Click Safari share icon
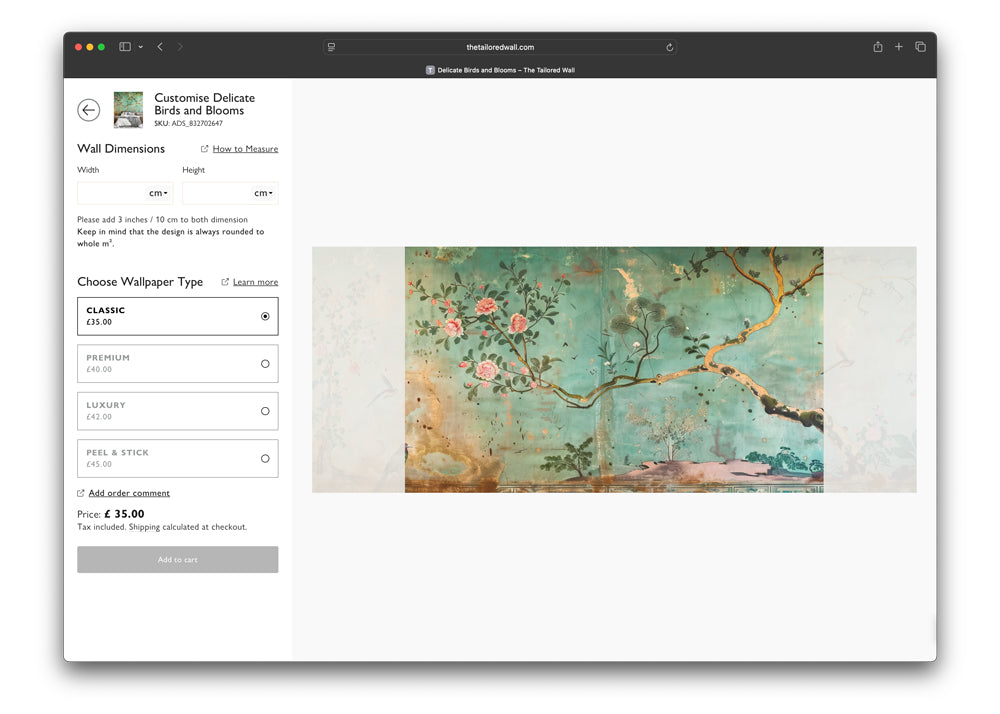The height and width of the screenshot is (714, 1000). (877, 47)
